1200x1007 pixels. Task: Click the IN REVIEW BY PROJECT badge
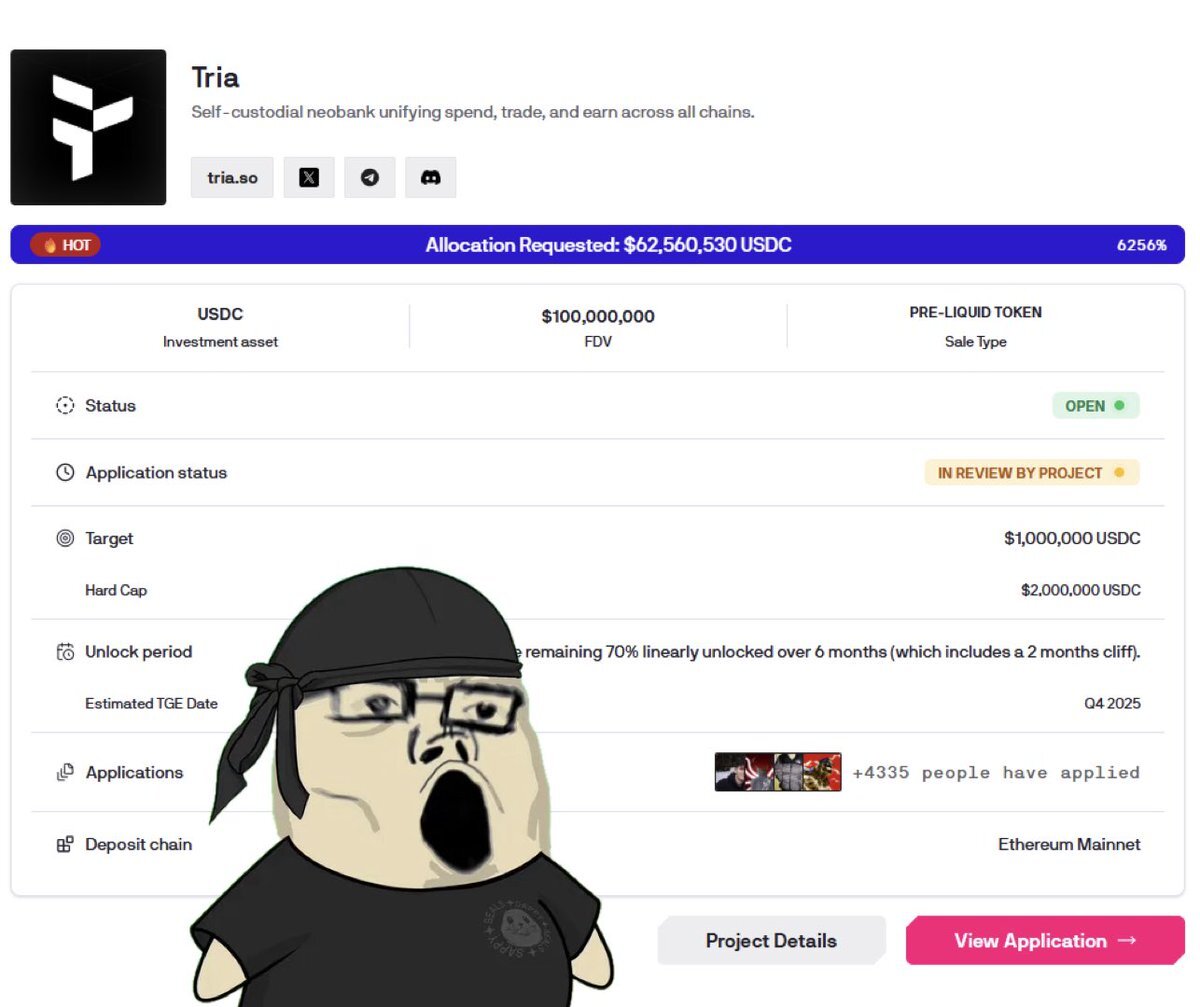pos(1032,473)
